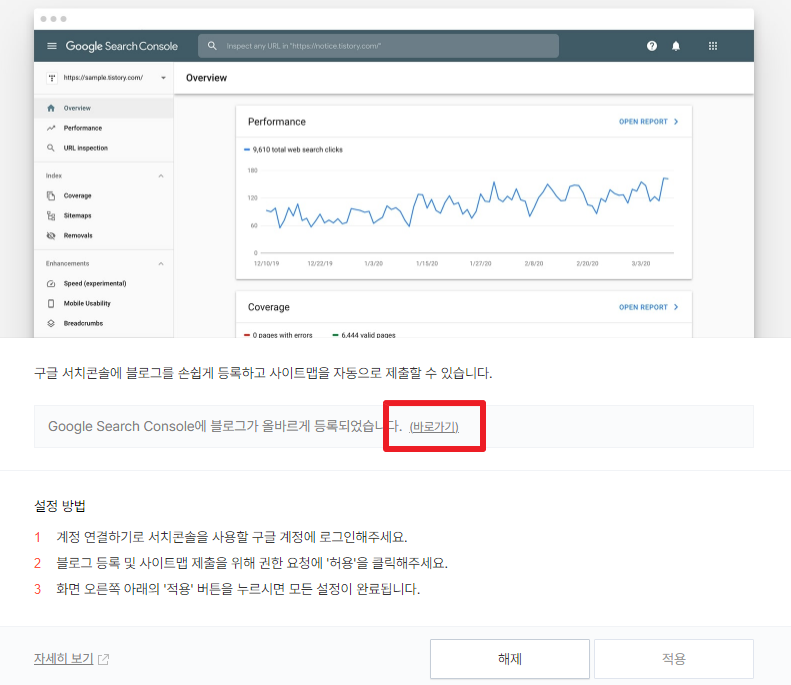Click the arrow next to Coverage OPEN REPORT
This screenshot has width=791, height=685.
coord(676,307)
